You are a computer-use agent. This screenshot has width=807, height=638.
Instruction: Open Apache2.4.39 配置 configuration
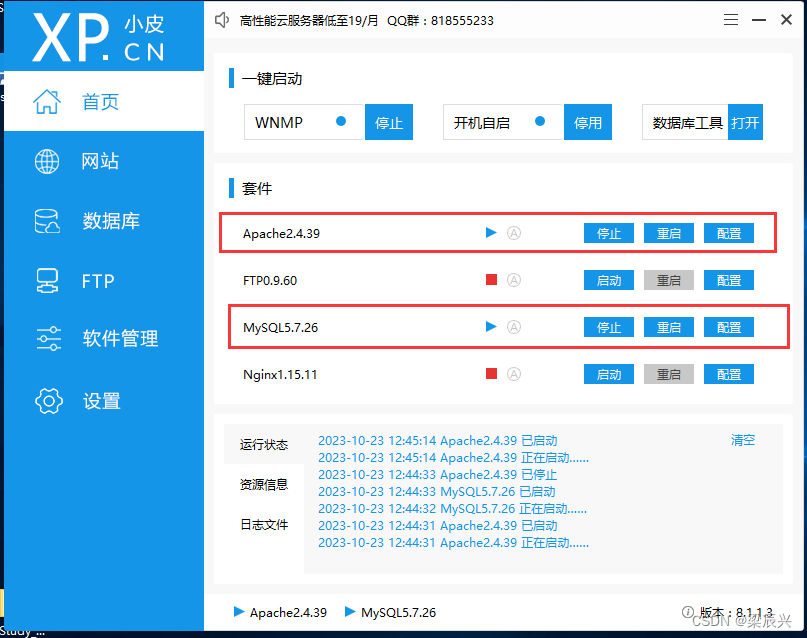(x=729, y=233)
